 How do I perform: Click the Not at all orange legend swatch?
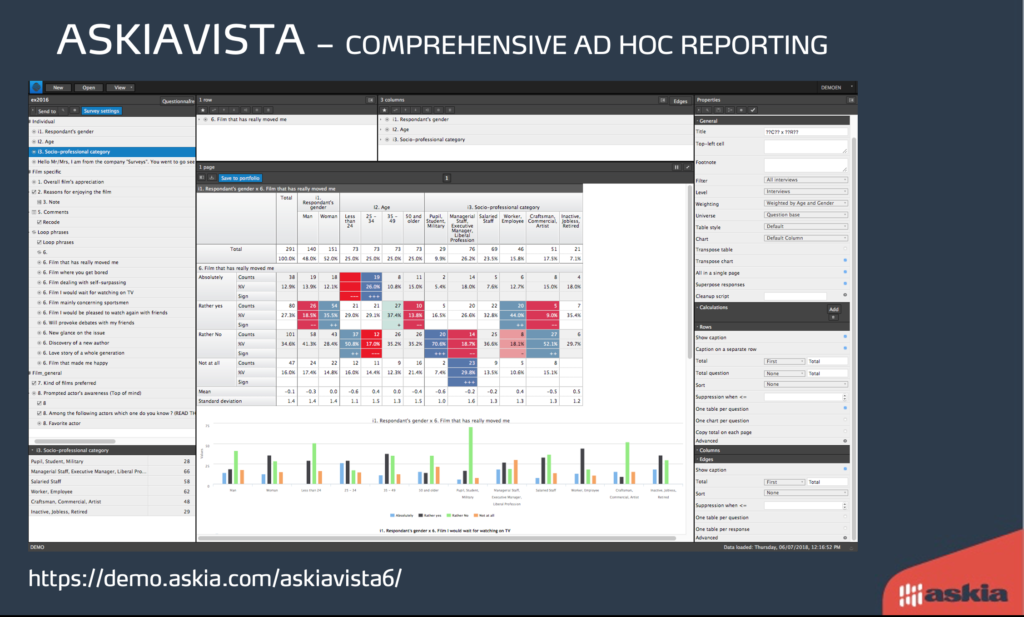click(x=476, y=516)
